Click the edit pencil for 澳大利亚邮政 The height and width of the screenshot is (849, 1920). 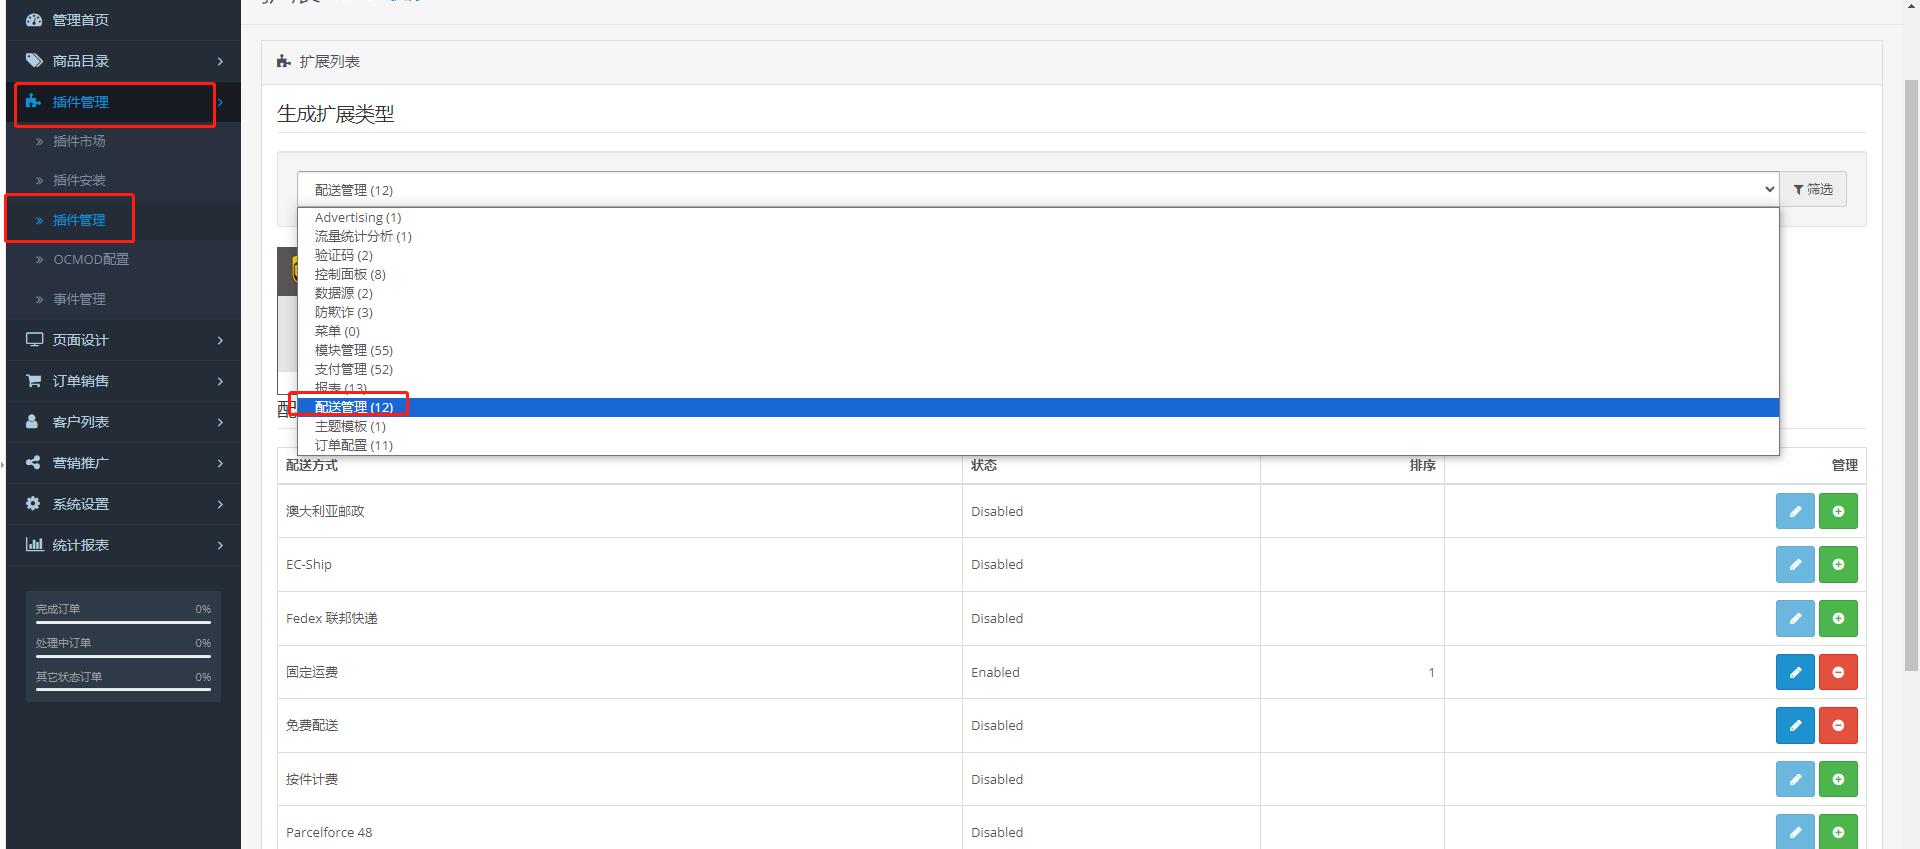point(1795,511)
